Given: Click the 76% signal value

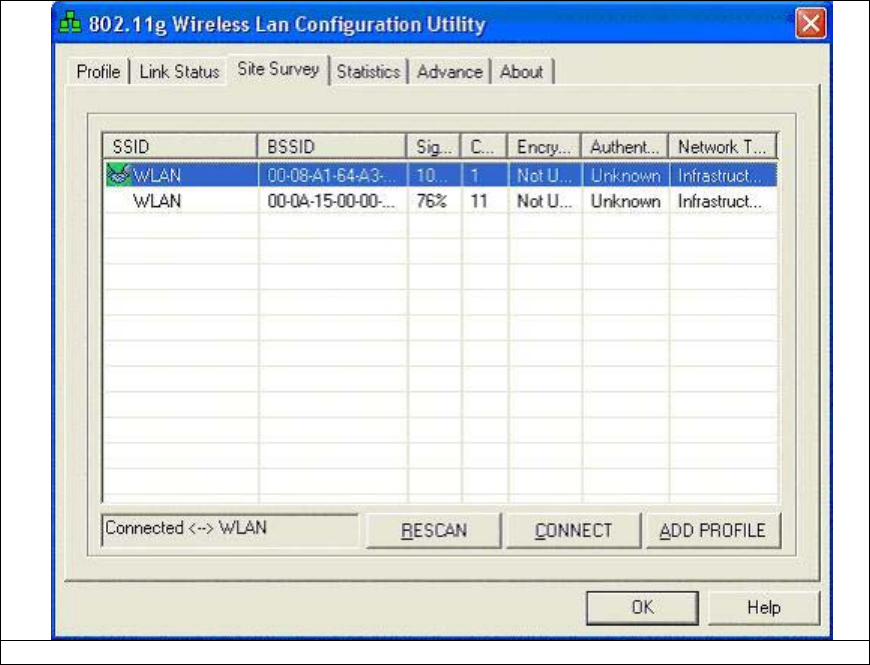Looking at the screenshot, I should tap(431, 201).
